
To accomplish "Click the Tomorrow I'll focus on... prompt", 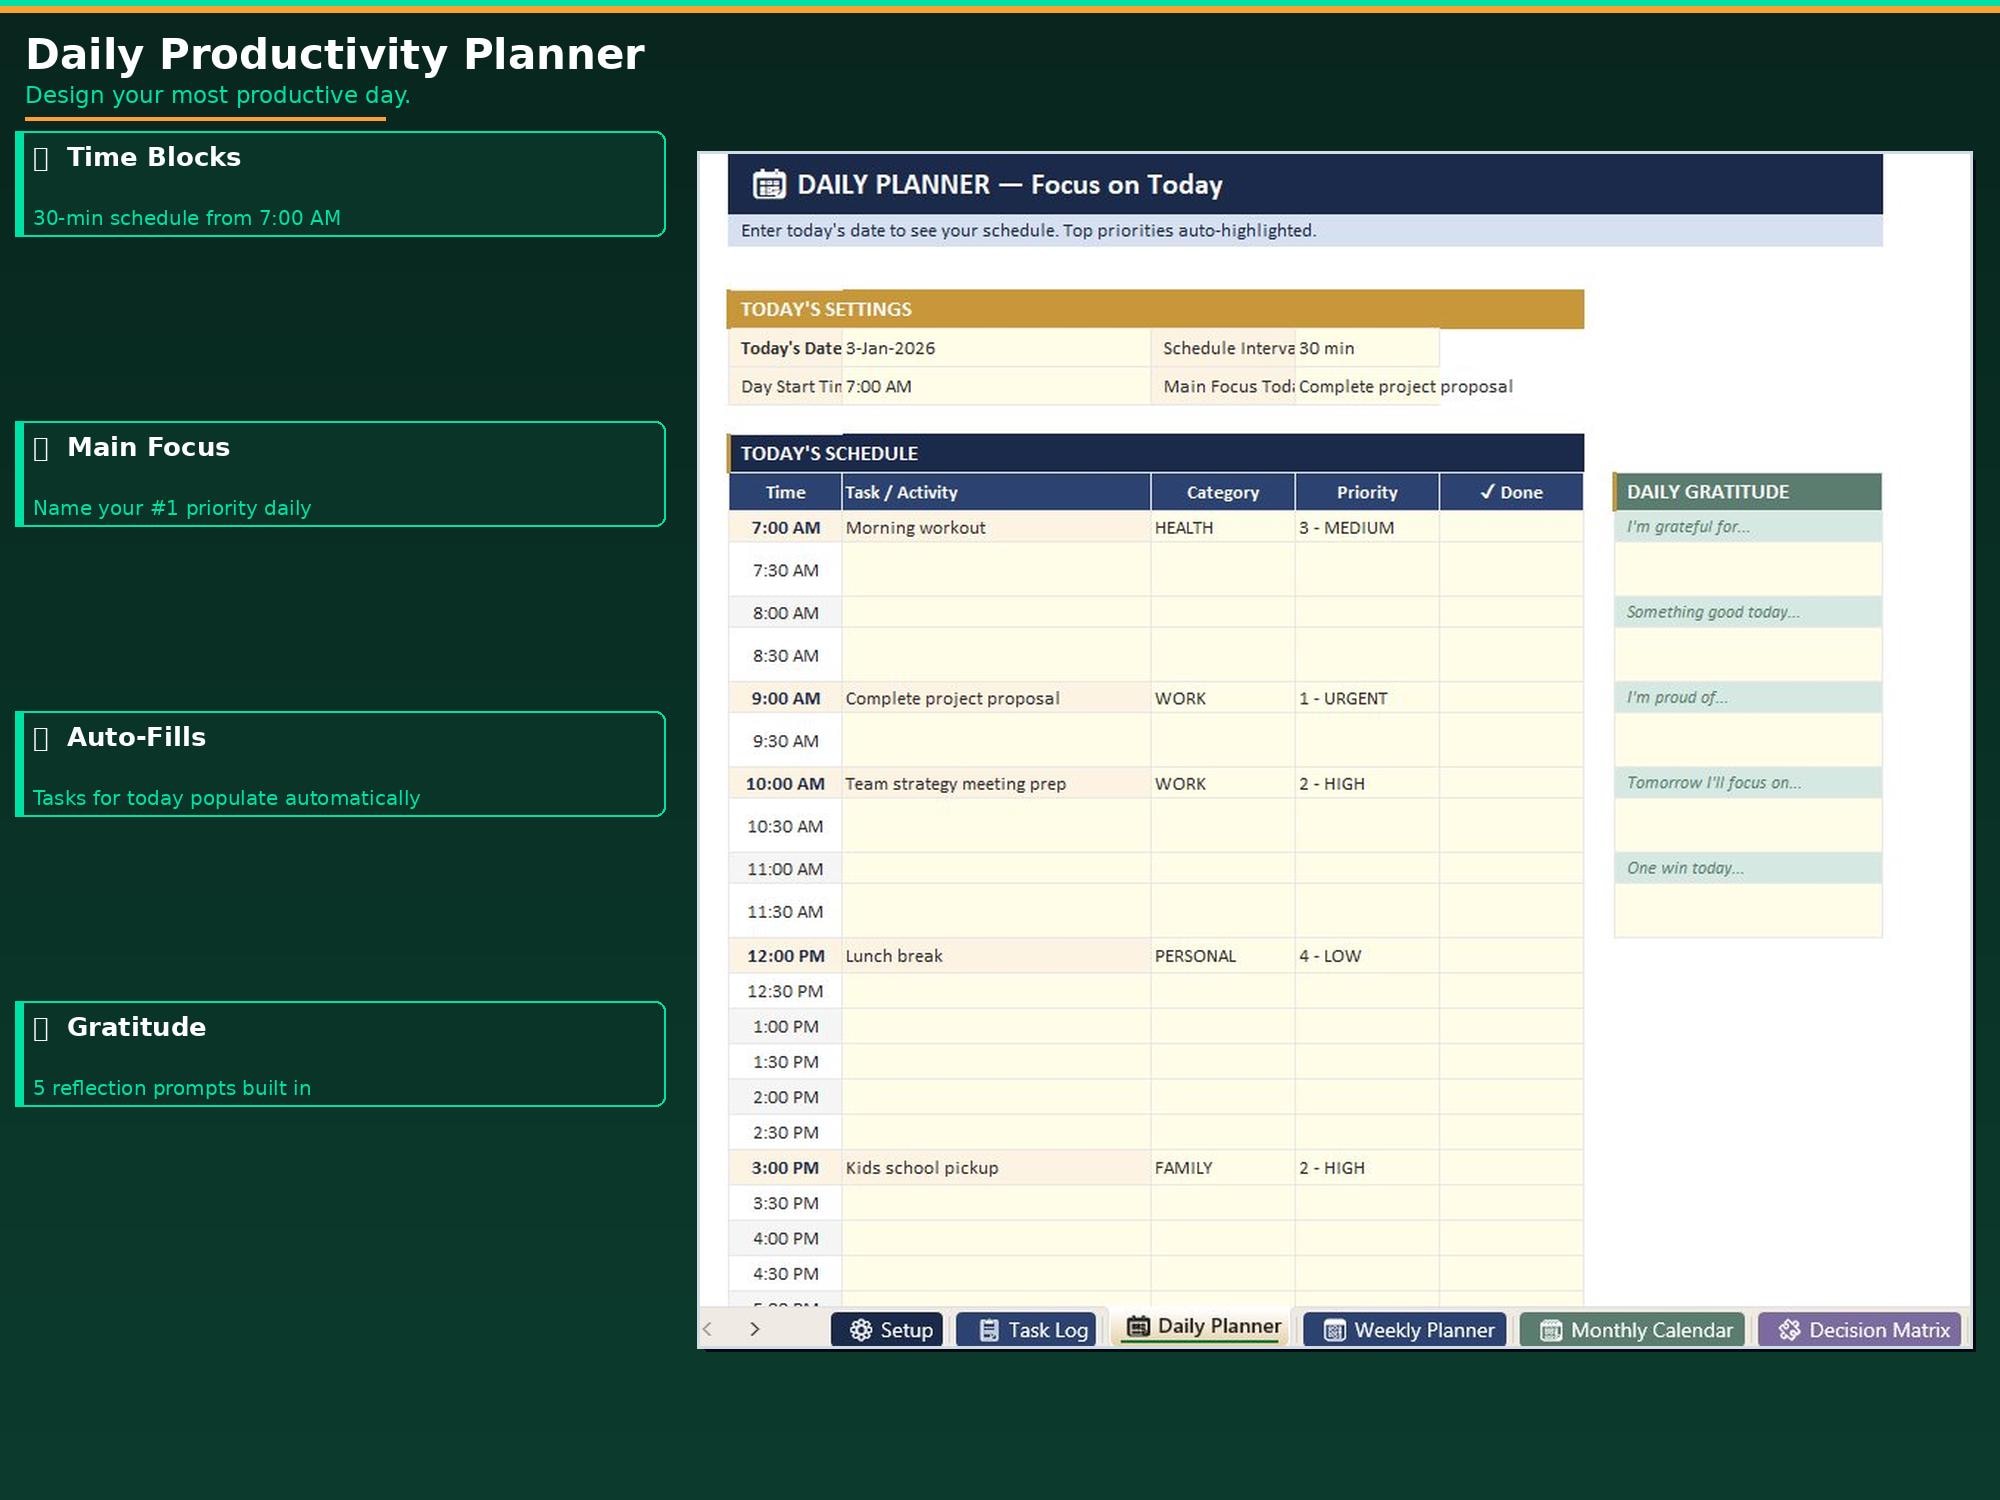I will tap(1748, 782).
